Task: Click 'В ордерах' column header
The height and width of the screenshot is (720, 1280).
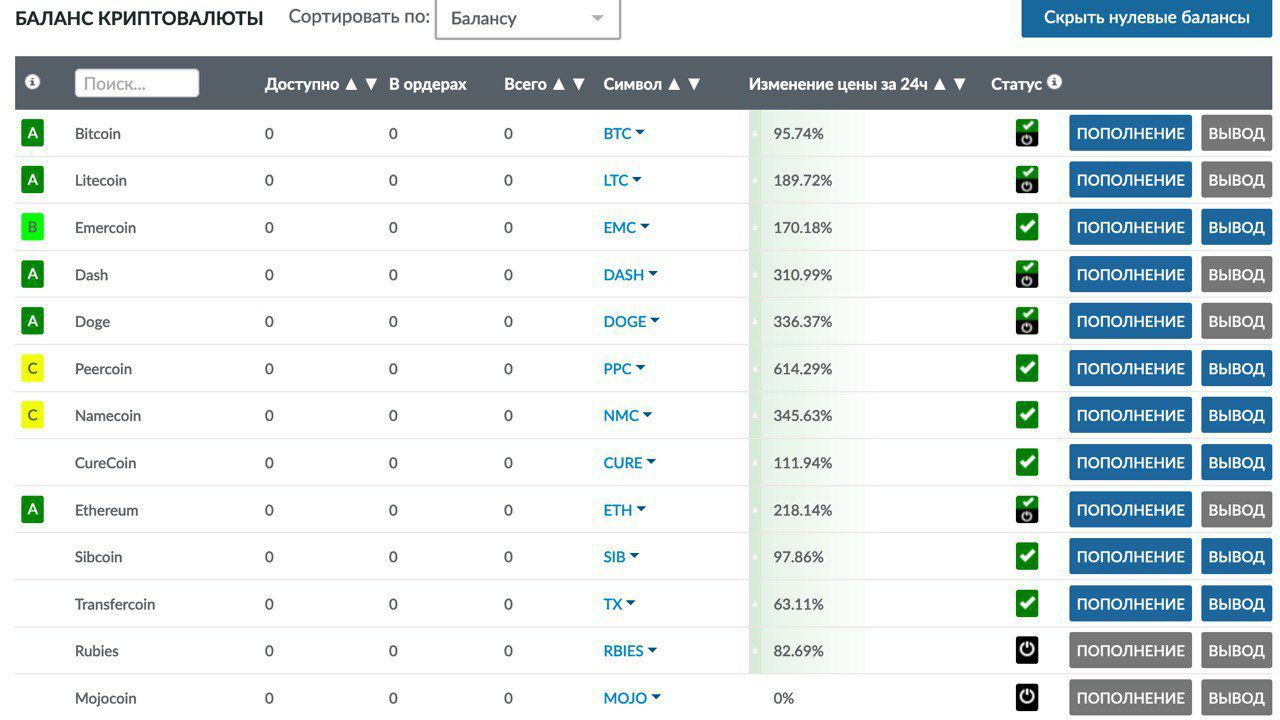Action: point(428,84)
